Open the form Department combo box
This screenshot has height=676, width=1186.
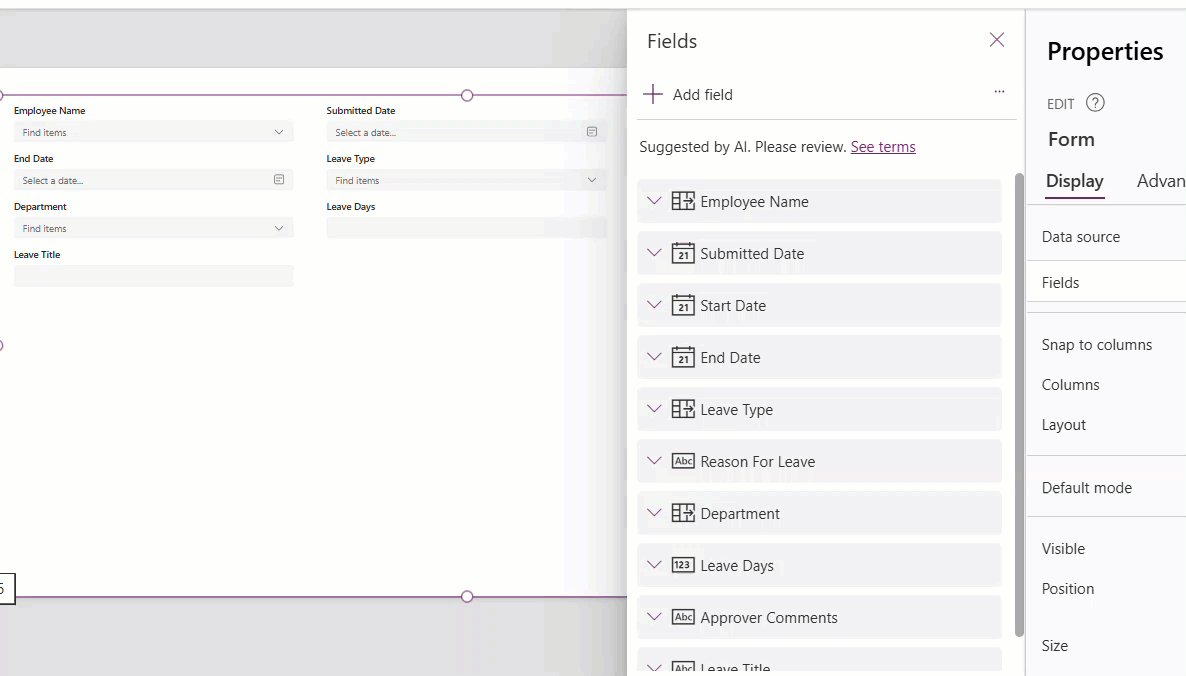154,228
